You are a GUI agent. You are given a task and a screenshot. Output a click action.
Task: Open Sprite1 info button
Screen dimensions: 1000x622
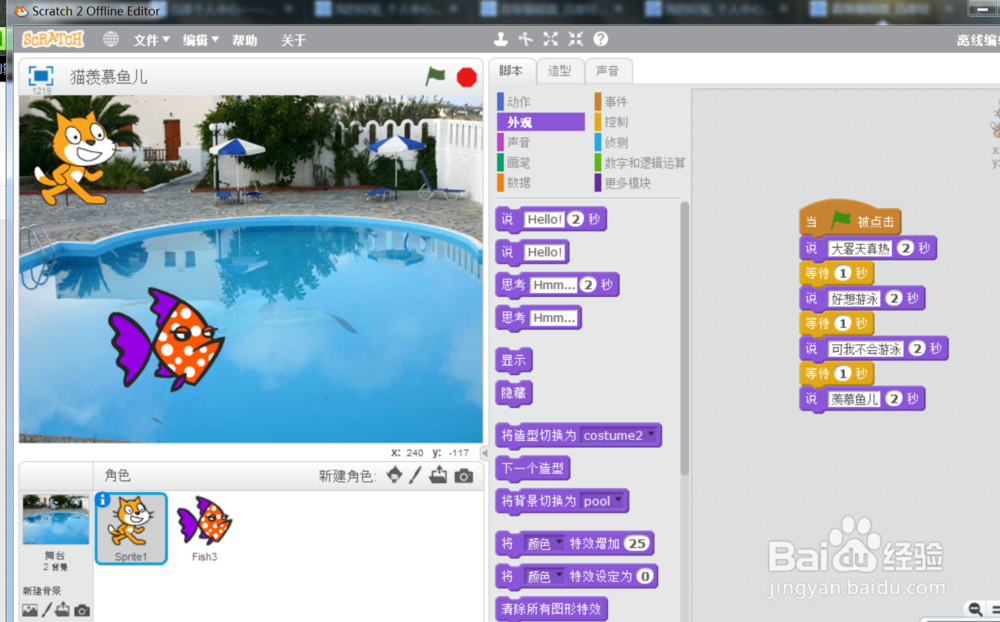(x=103, y=500)
